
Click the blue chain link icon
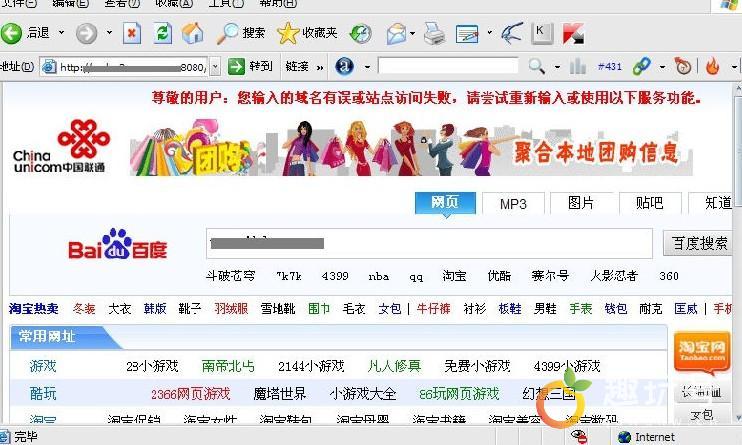641,66
